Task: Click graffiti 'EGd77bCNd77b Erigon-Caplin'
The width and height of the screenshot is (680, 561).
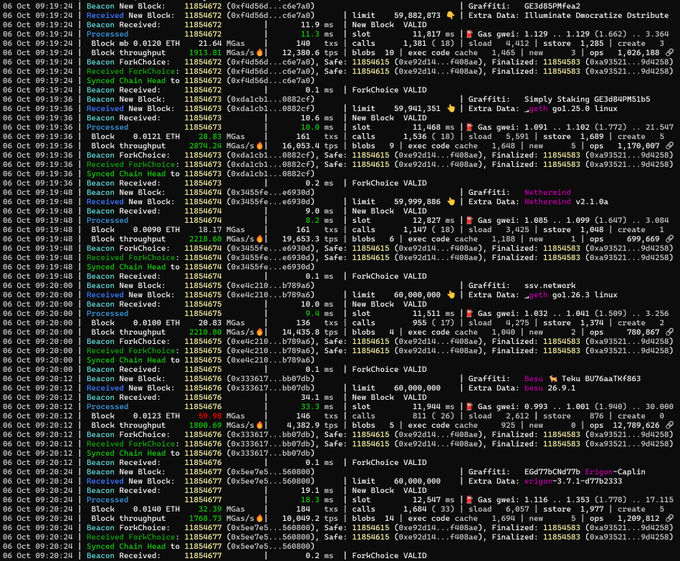Action: [x=585, y=472]
